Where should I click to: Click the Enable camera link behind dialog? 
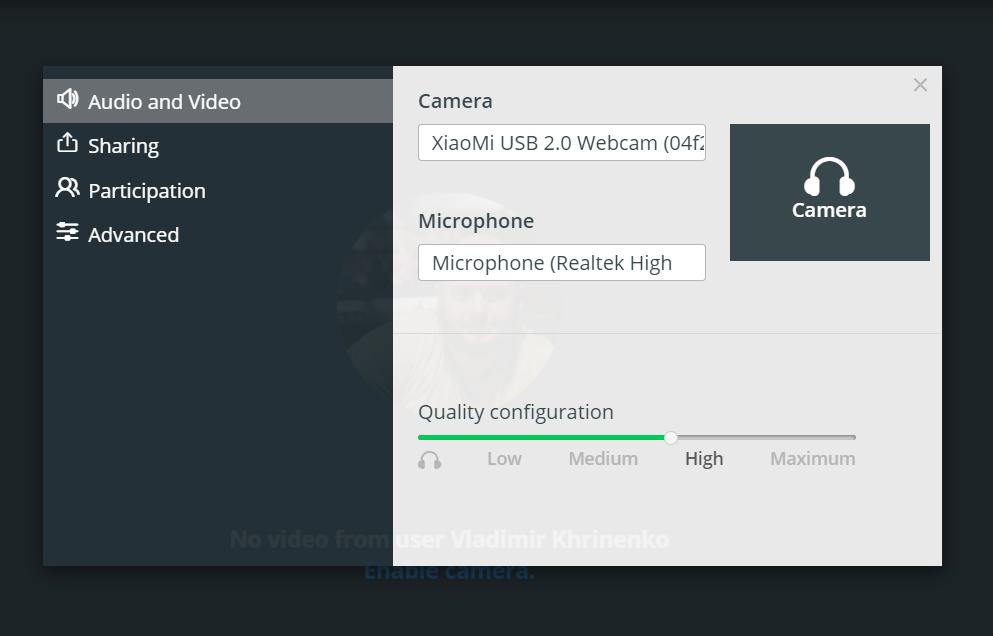(x=450, y=571)
